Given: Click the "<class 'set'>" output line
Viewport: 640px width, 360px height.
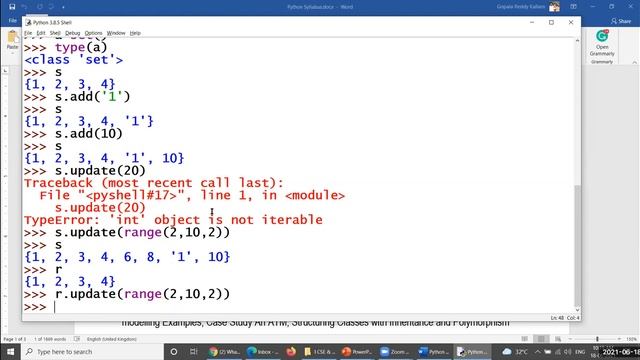Looking at the screenshot, I should pyautogui.click(x=73, y=60).
